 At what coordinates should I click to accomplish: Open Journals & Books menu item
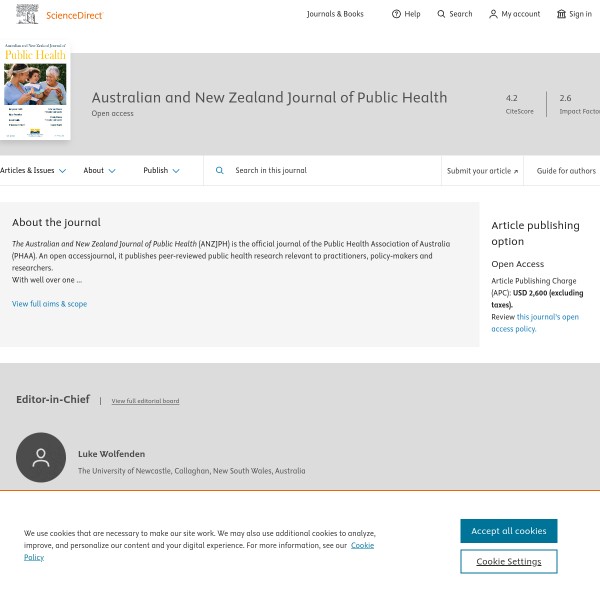point(335,14)
